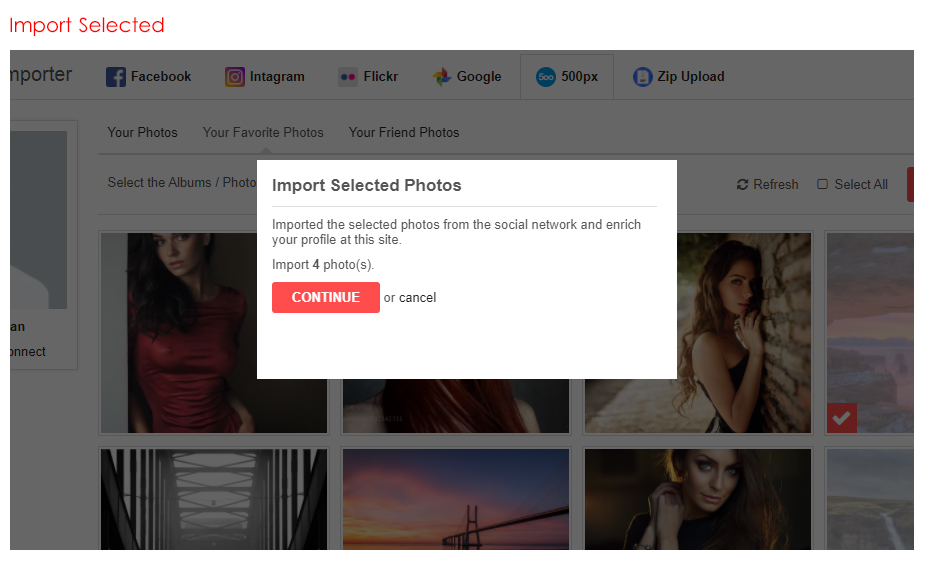Image resolution: width=926 pixels, height=561 pixels.
Task: Click the cancel link in dialog
Action: pos(418,298)
